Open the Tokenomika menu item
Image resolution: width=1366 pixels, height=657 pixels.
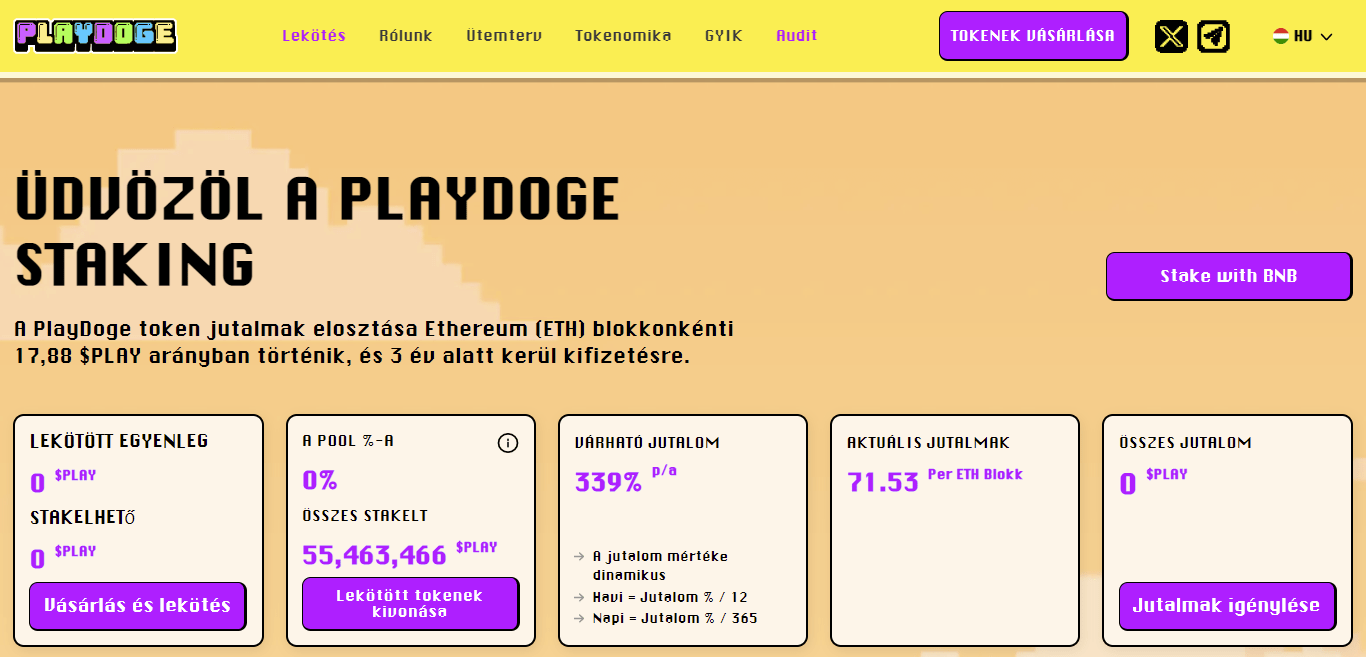[x=623, y=36]
